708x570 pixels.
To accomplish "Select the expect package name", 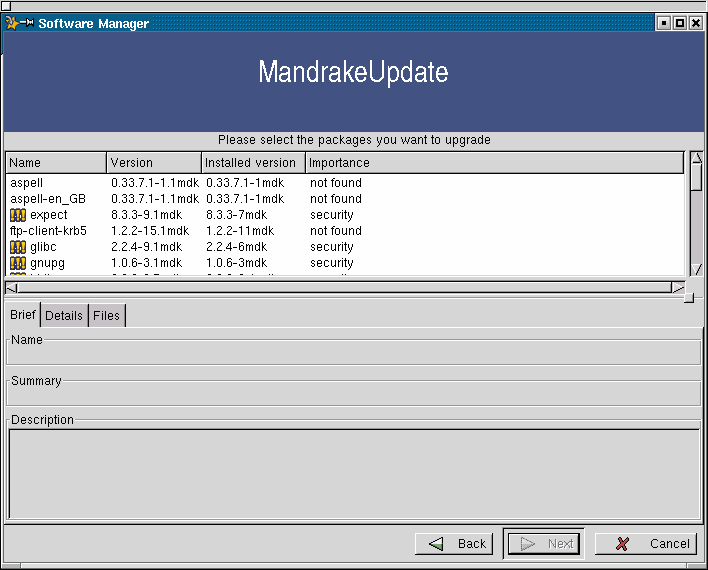I will (x=49, y=215).
